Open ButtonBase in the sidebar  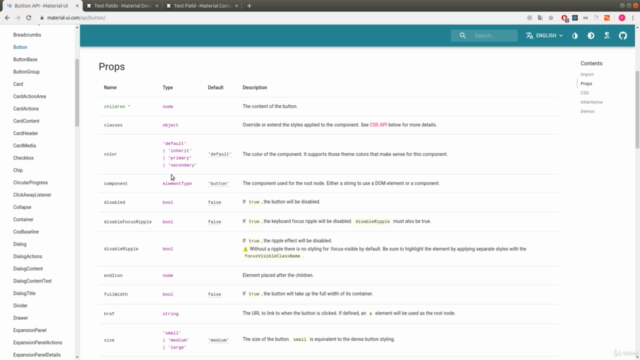[25, 59]
